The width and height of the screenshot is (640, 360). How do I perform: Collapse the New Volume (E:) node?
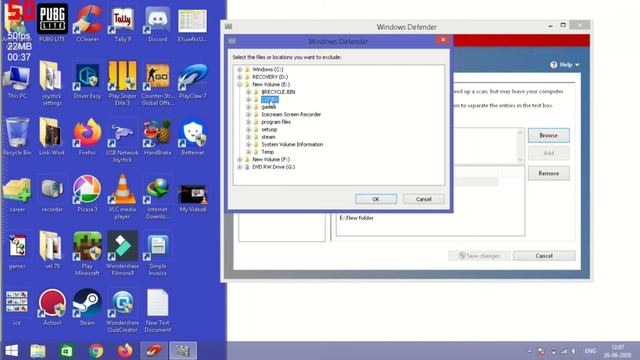tap(240, 84)
